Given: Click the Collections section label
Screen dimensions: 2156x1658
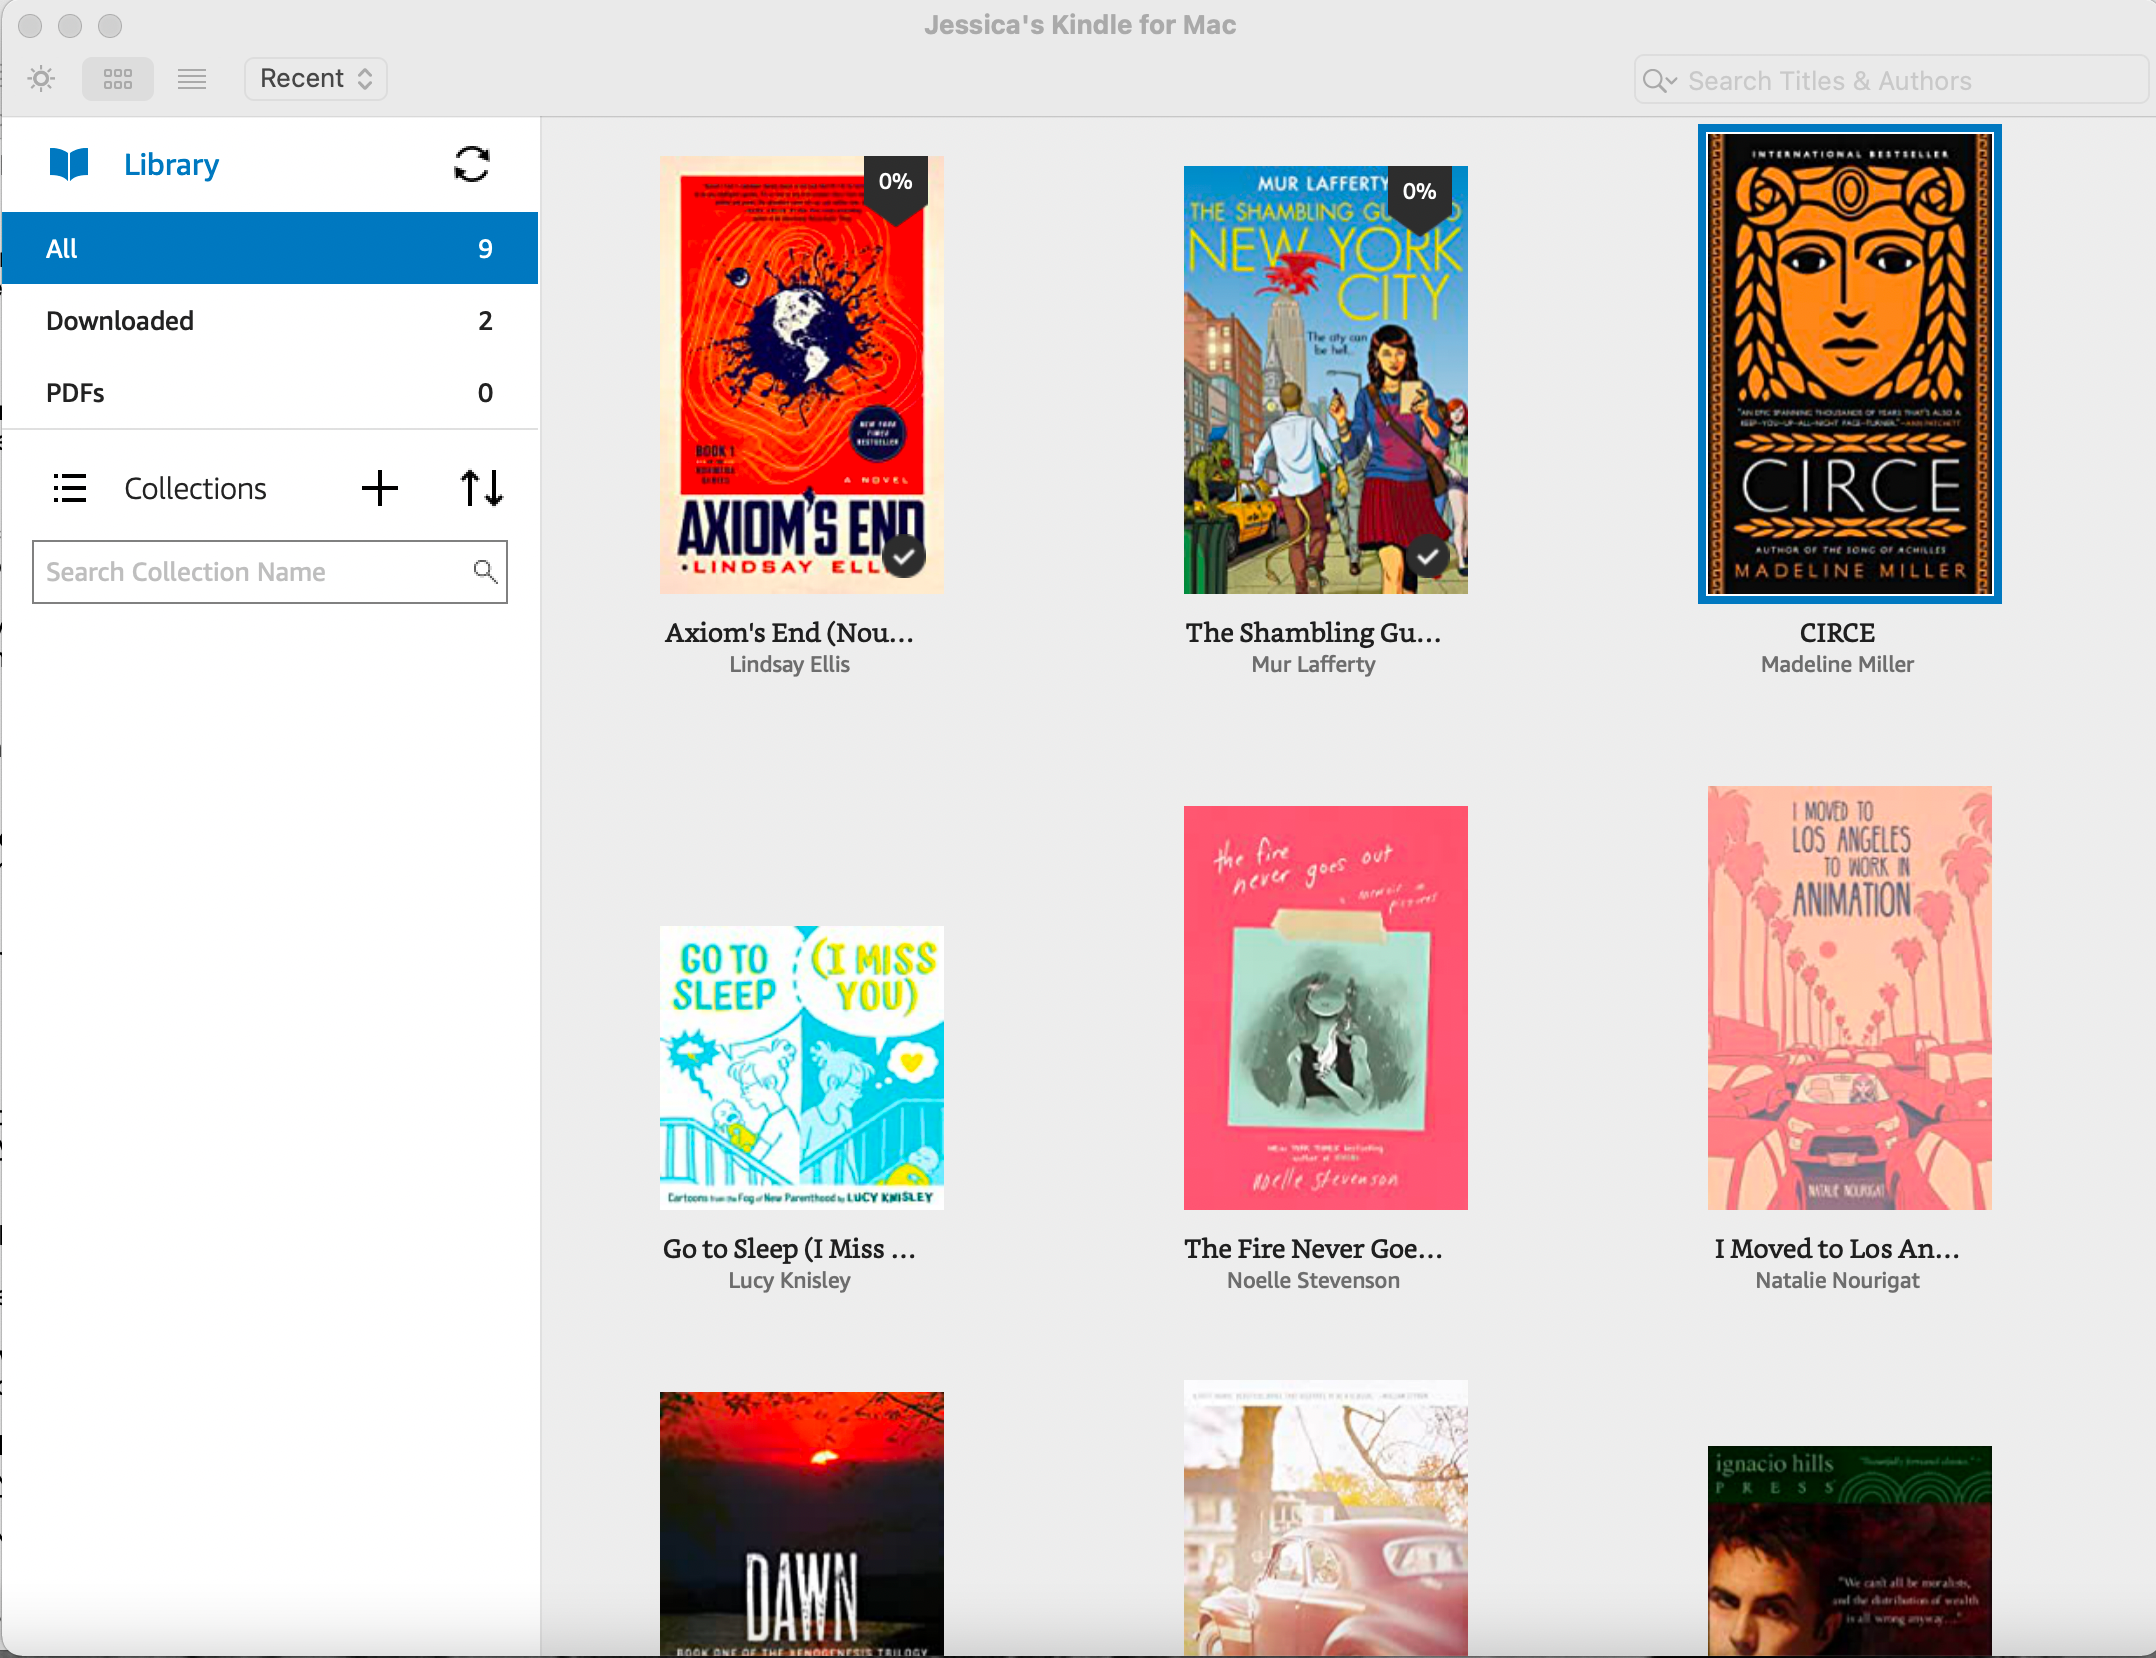Looking at the screenshot, I should click(x=197, y=488).
